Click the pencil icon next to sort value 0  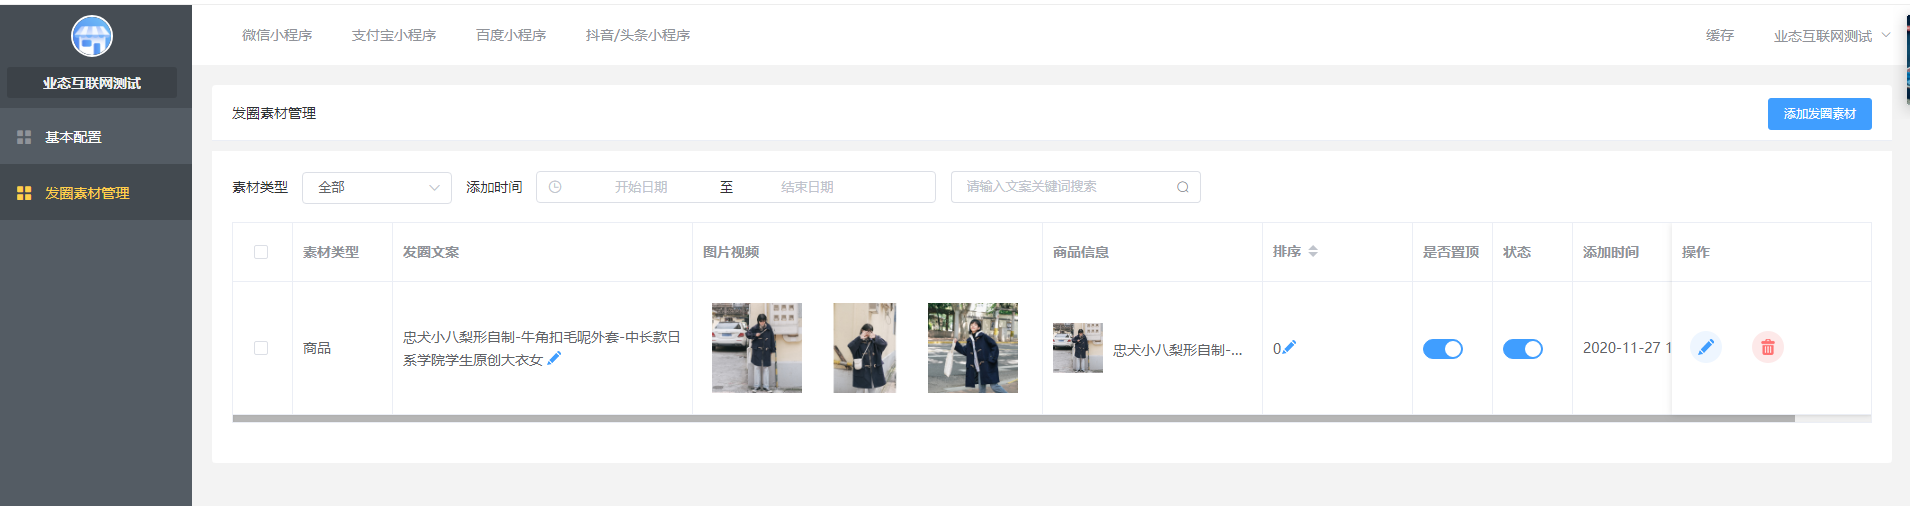(1289, 347)
